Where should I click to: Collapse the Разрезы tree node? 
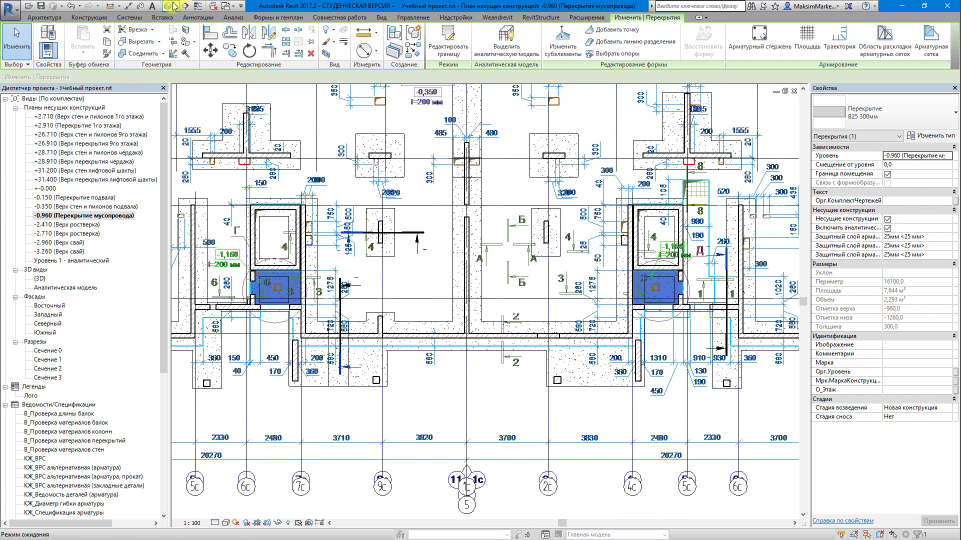15,342
